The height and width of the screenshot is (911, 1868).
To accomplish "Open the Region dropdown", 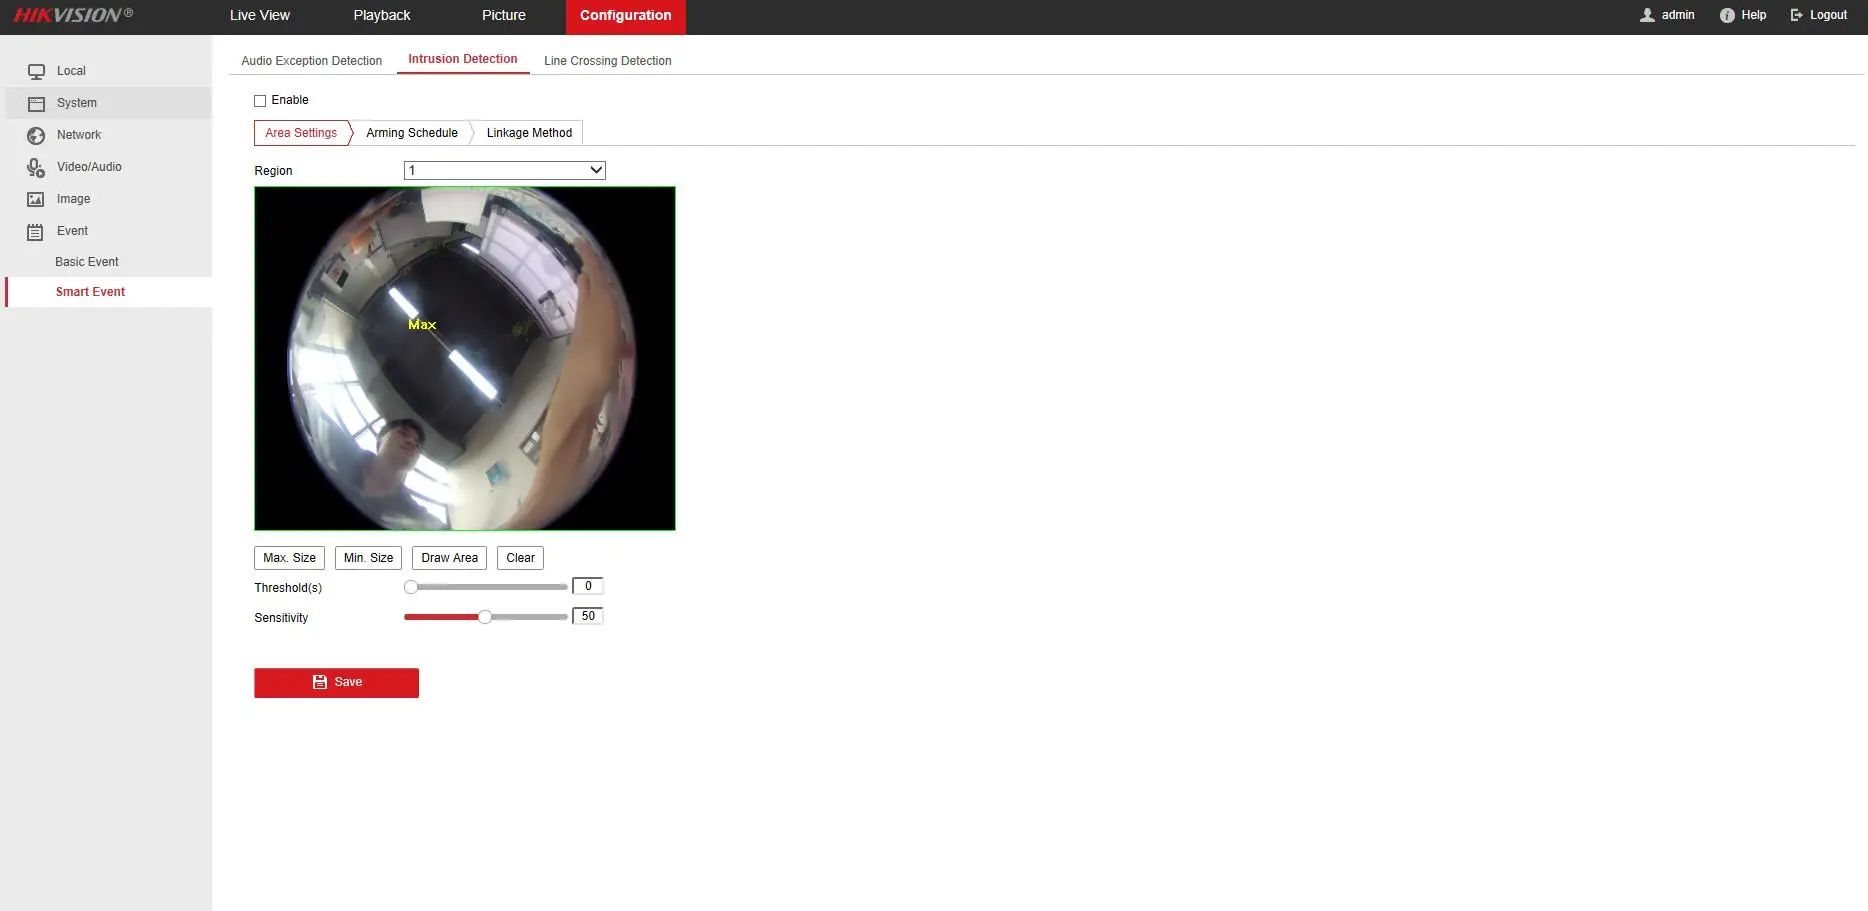I will 505,170.
